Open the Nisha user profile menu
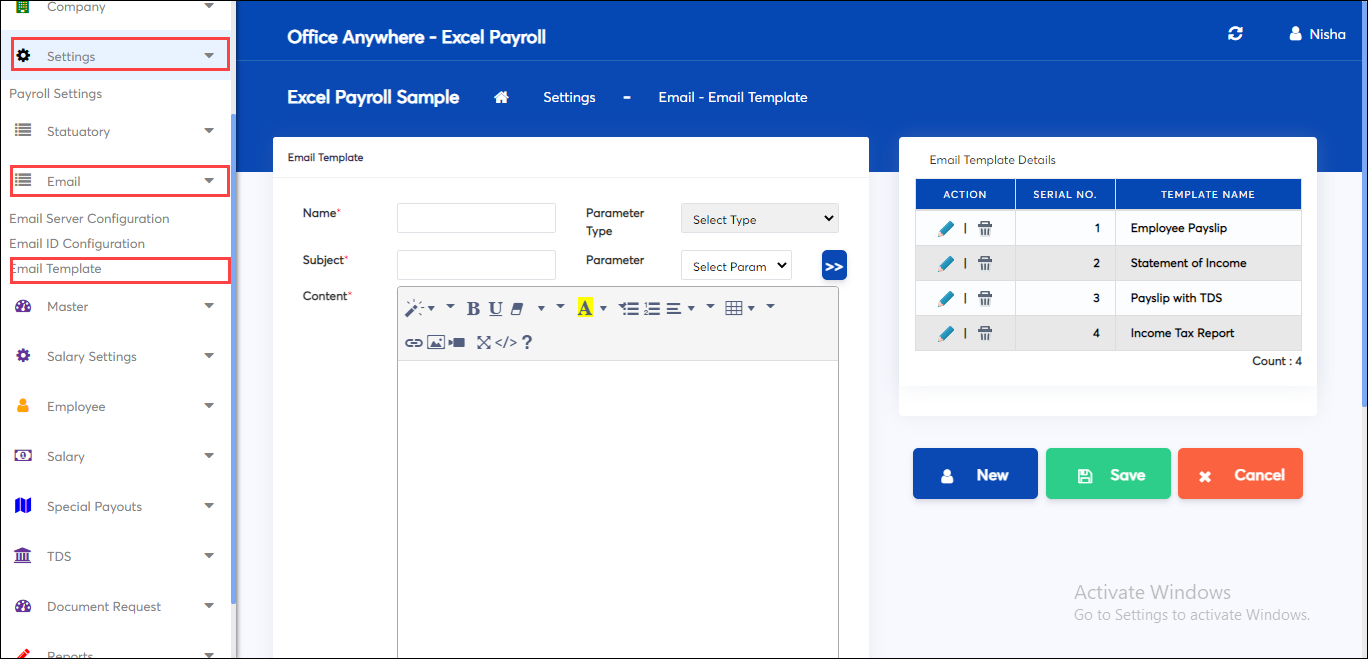The height and width of the screenshot is (659, 1368). (1317, 34)
